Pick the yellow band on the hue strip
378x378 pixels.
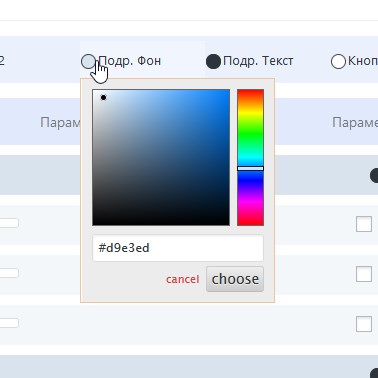click(250, 111)
